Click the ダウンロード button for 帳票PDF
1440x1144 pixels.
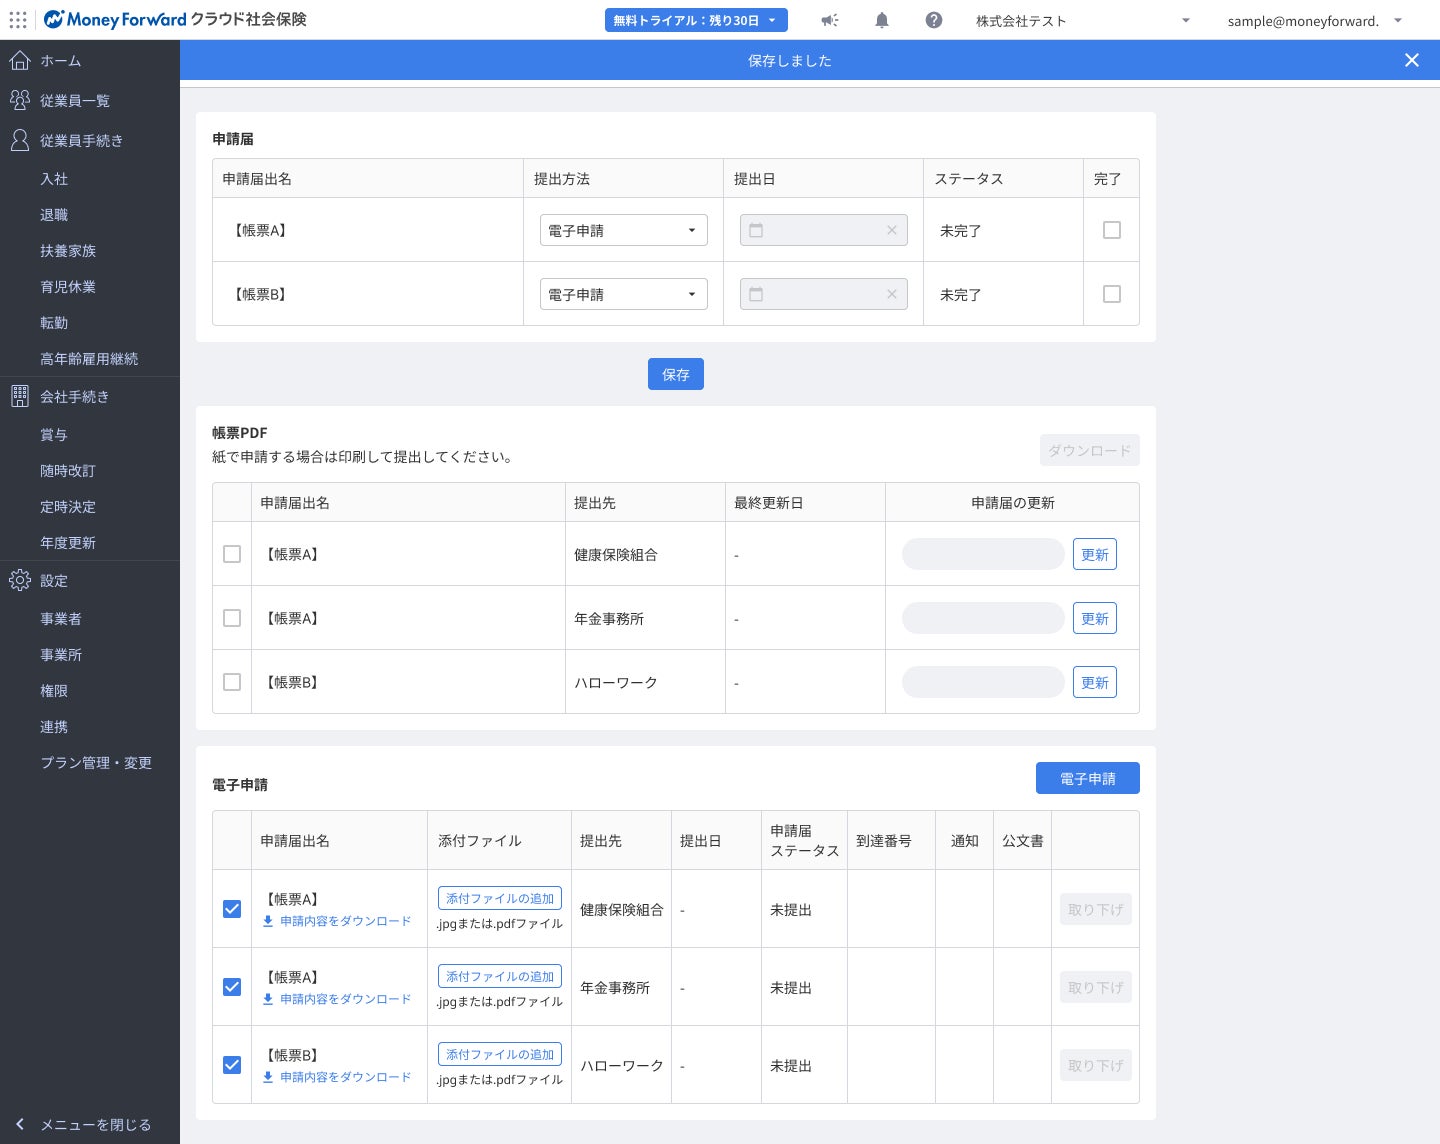(1090, 450)
